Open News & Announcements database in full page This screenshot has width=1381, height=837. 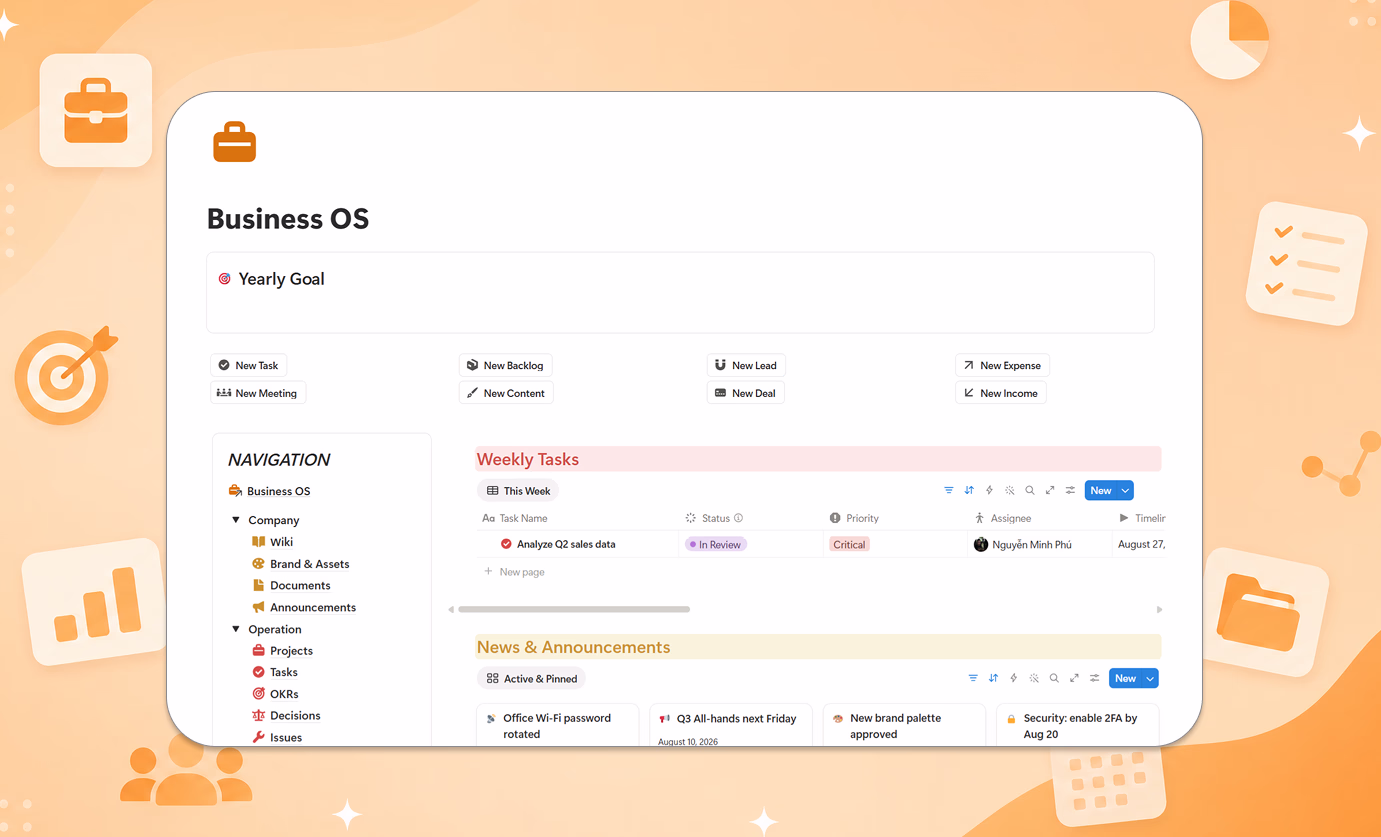pyautogui.click(x=1074, y=678)
